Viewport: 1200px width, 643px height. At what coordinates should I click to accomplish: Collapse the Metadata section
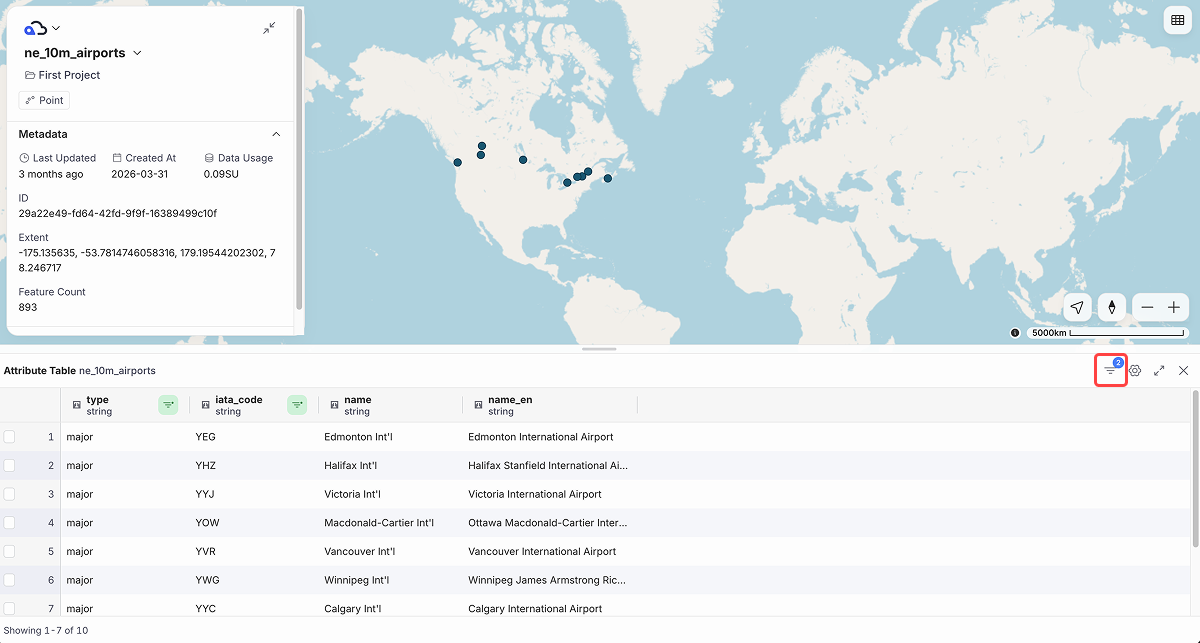click(x=276, y=134)
